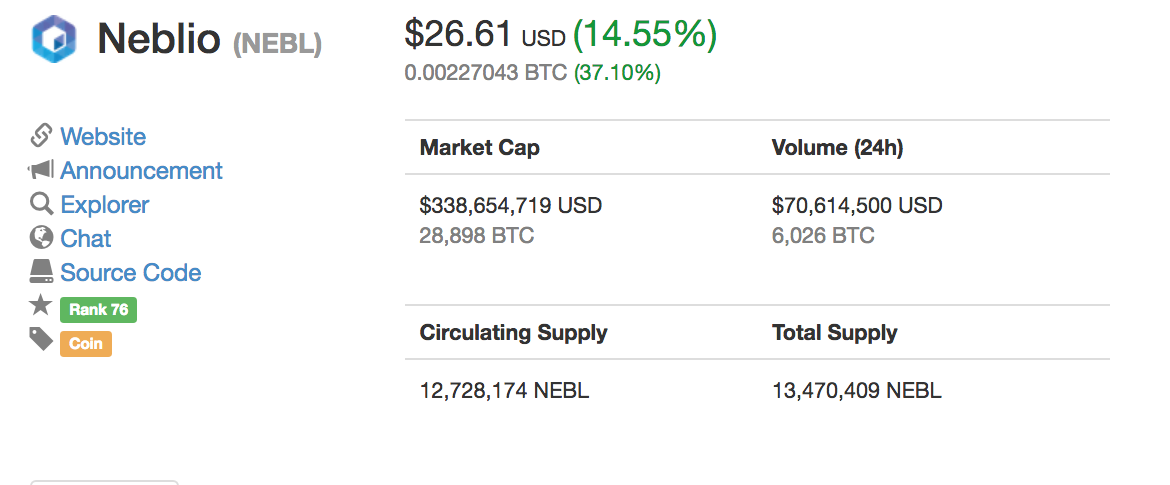The image size is (1170, 485).
Task: Open the Chat link
Action: point(86,239)
